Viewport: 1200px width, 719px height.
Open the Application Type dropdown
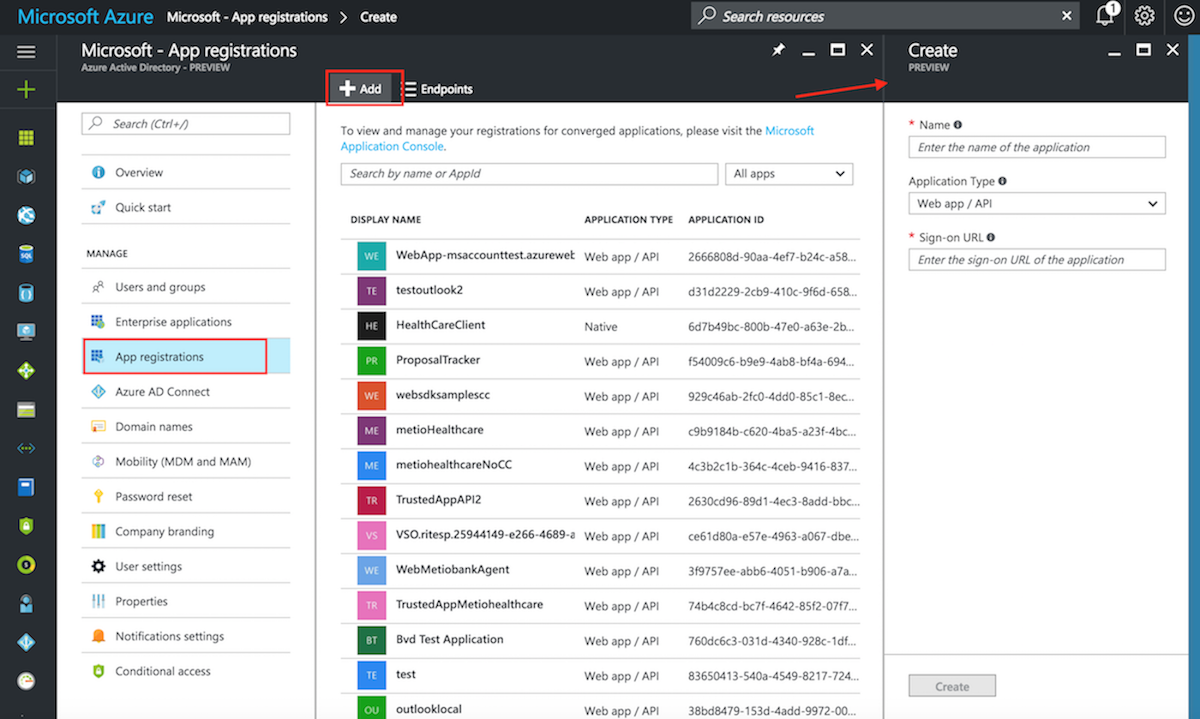[1037, 203]
